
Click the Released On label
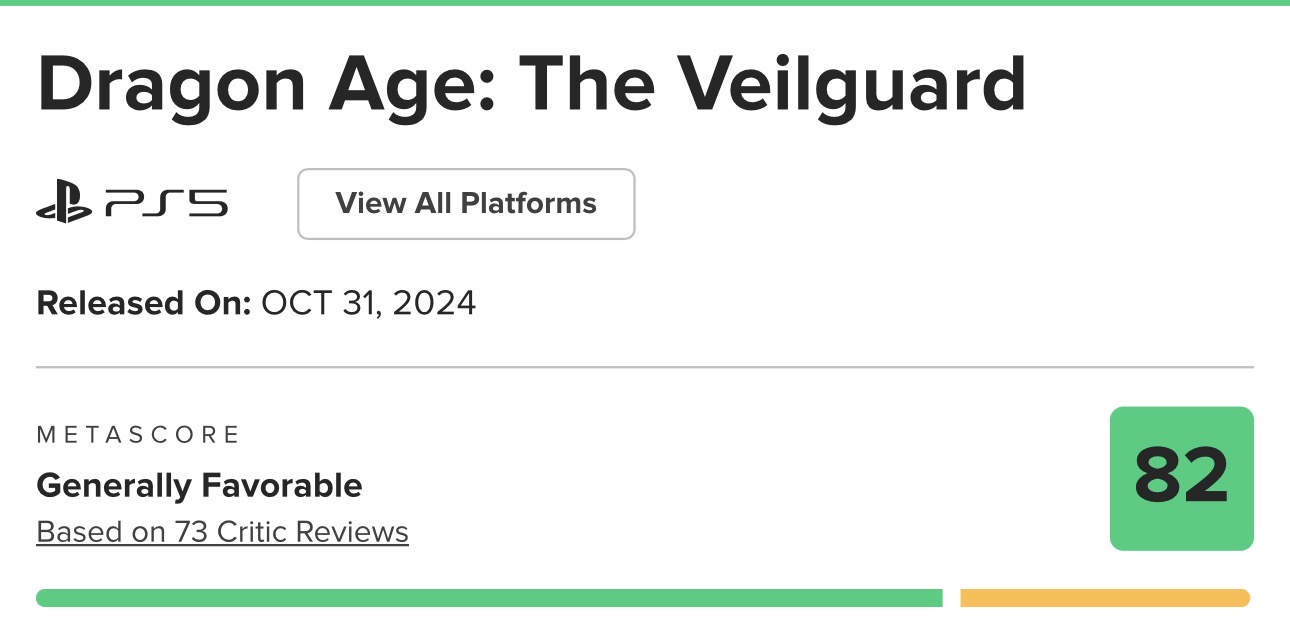[x=143, y=302]
